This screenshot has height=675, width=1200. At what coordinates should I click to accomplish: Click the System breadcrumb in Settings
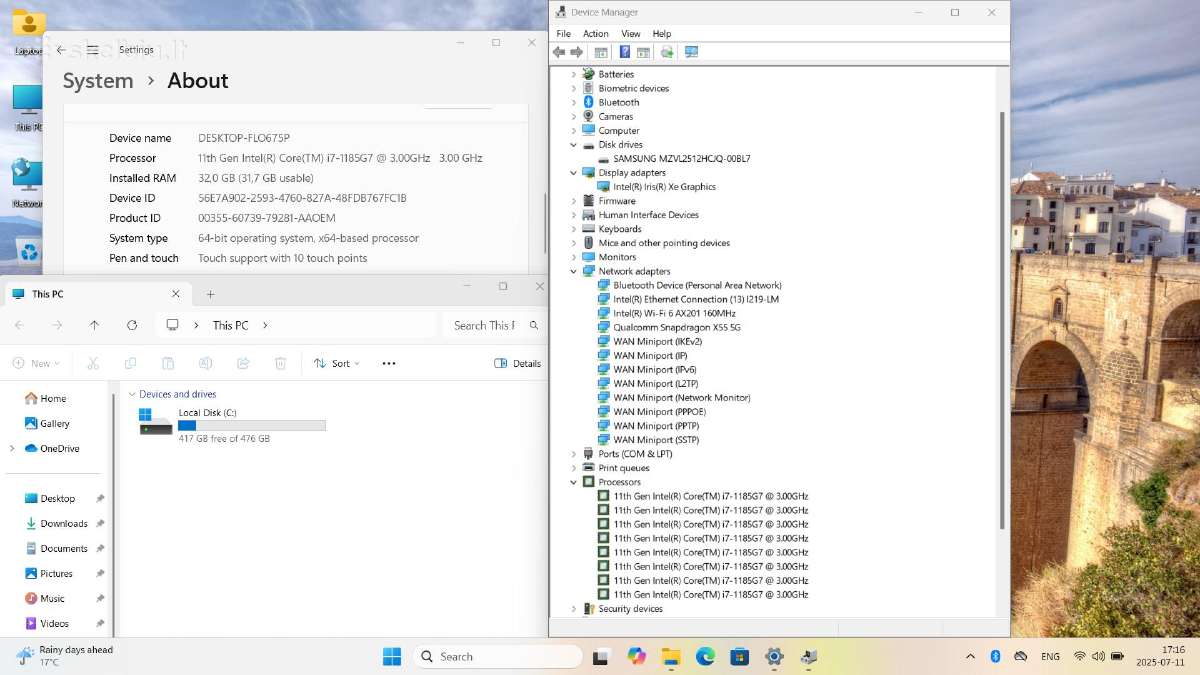pos(98,81)
